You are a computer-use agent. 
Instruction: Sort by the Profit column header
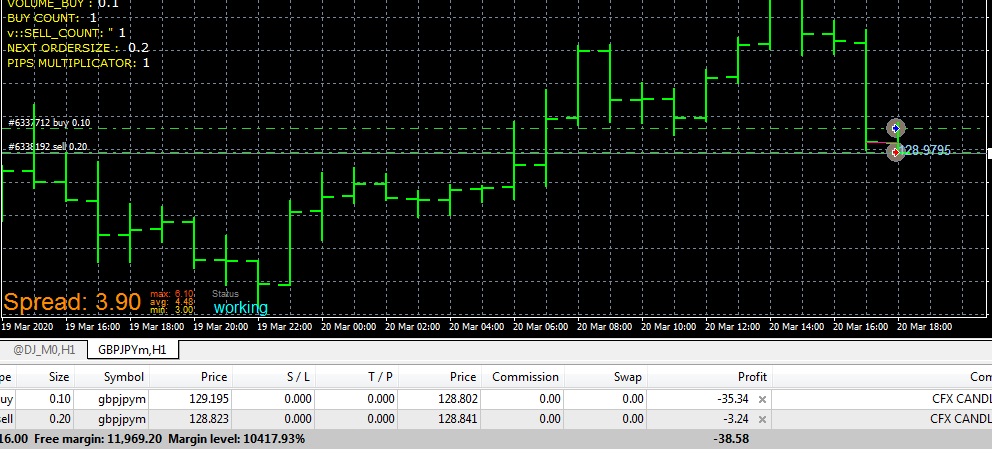752,377
